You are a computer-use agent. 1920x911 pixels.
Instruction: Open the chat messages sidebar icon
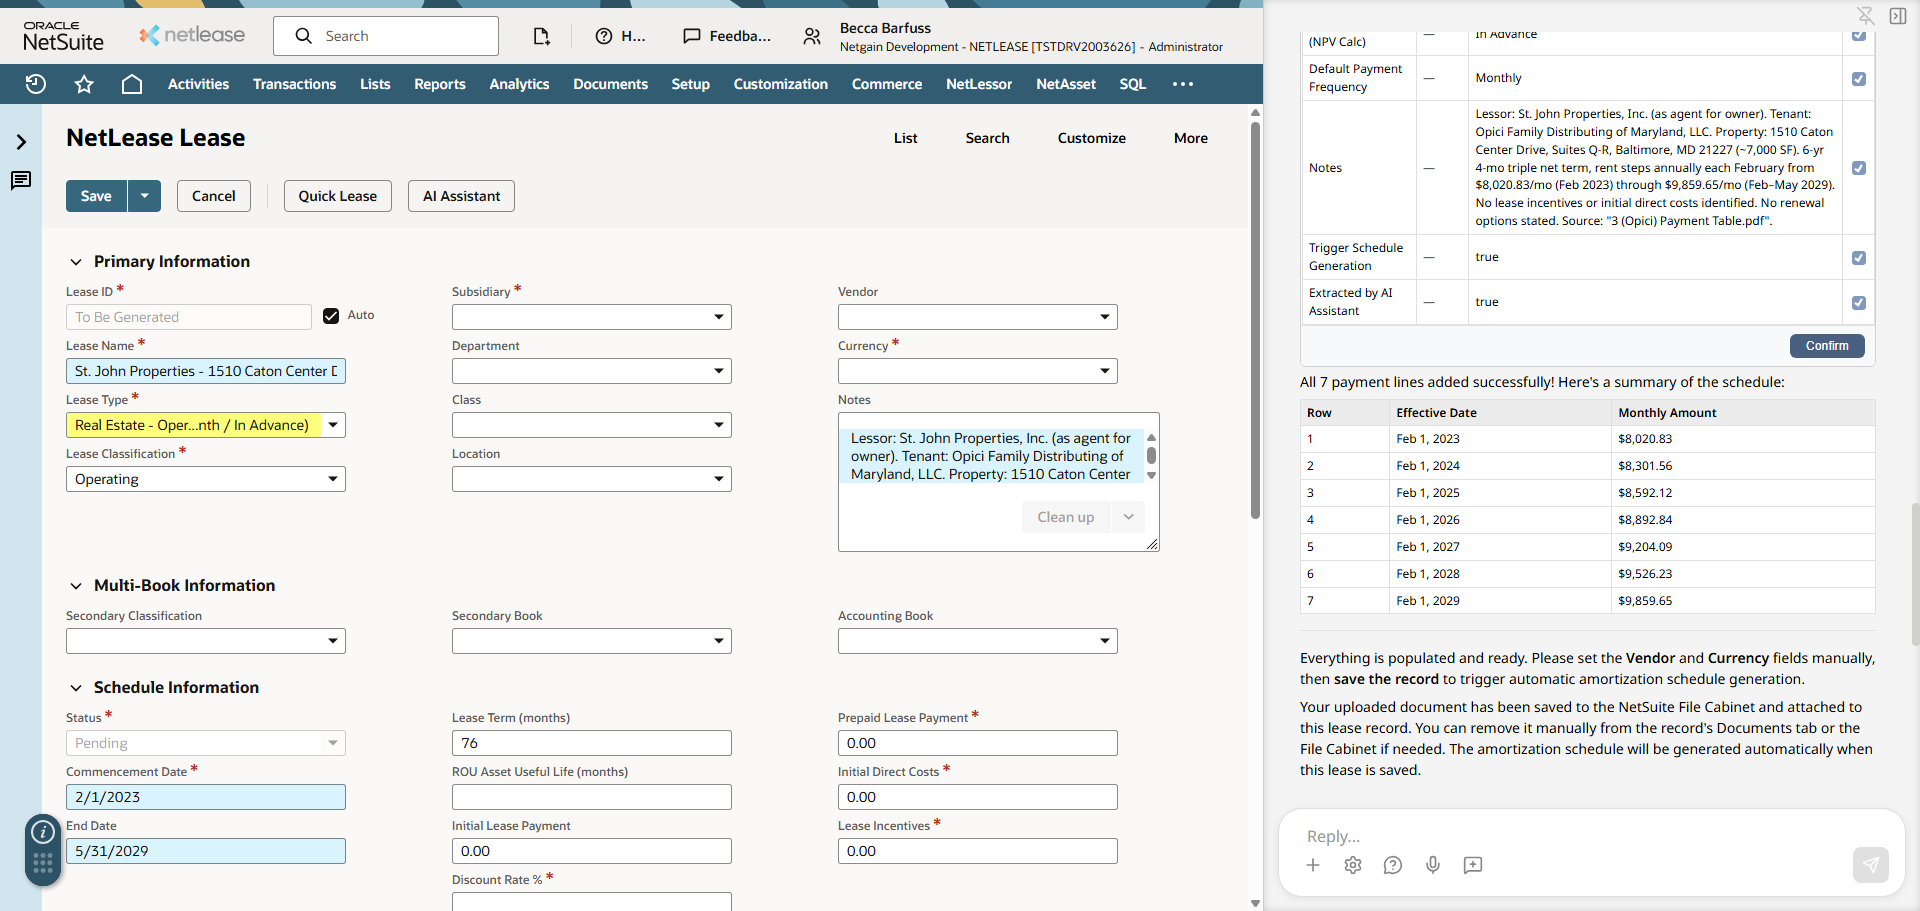tap(21, 181)
